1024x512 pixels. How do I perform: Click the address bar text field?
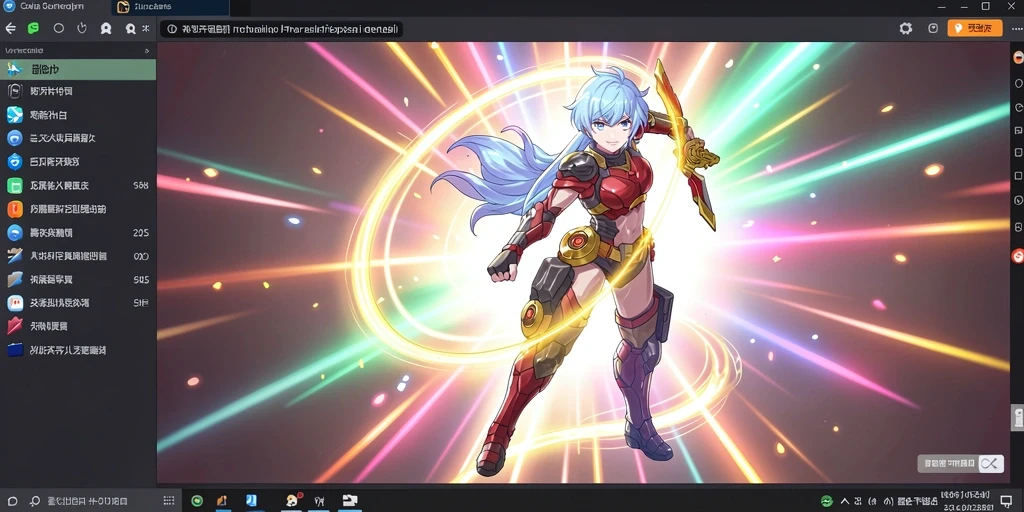(x=281, y=29)
